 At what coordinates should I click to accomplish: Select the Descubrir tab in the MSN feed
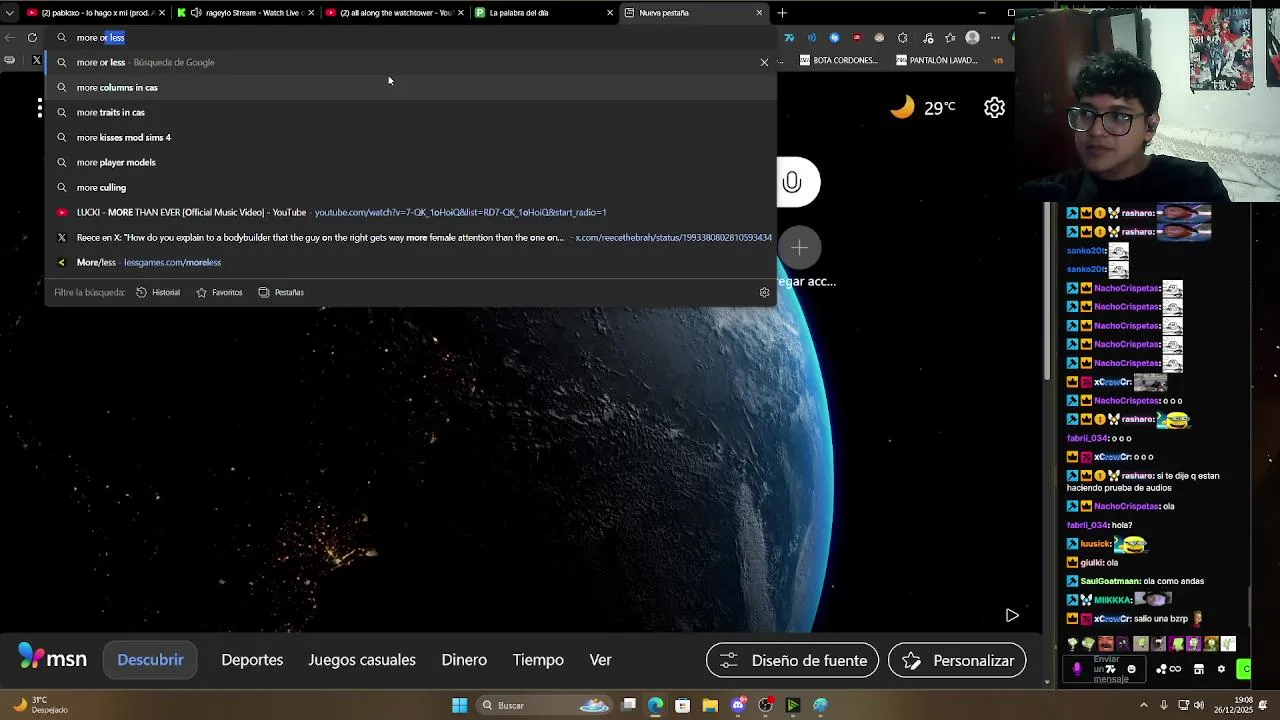tap(150, 660)
